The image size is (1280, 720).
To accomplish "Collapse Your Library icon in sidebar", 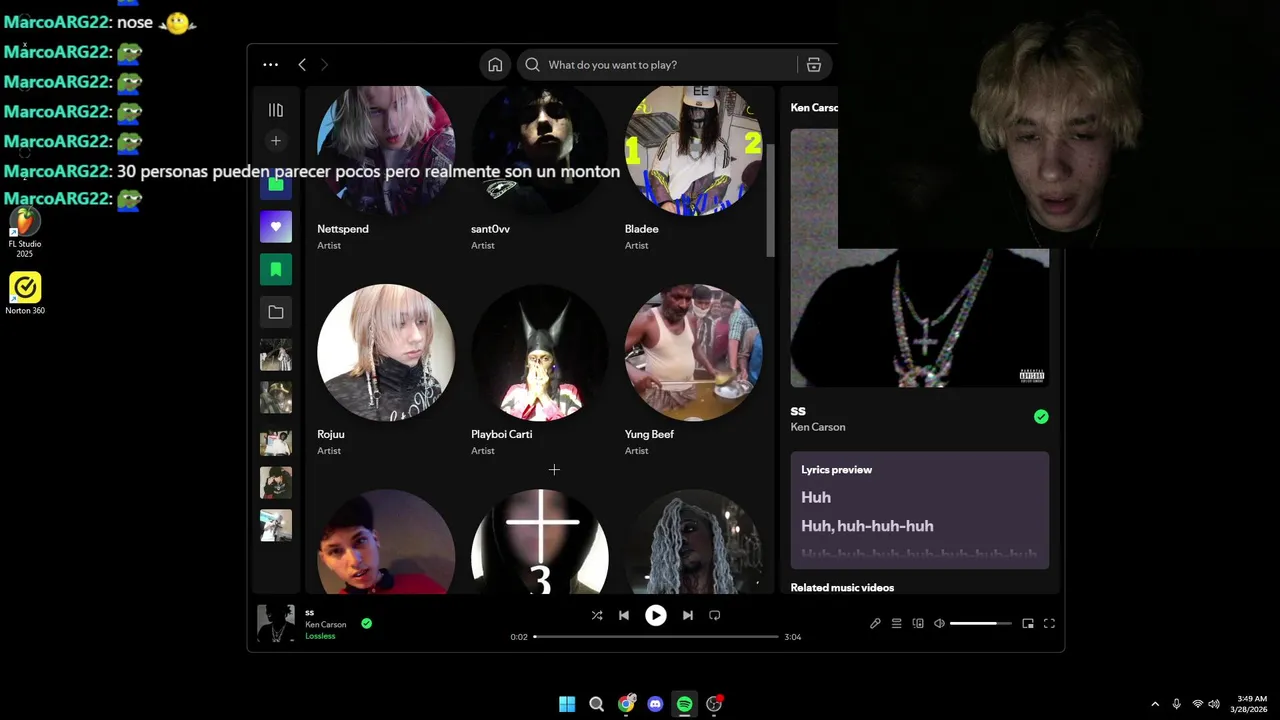I will coord(276,110).
